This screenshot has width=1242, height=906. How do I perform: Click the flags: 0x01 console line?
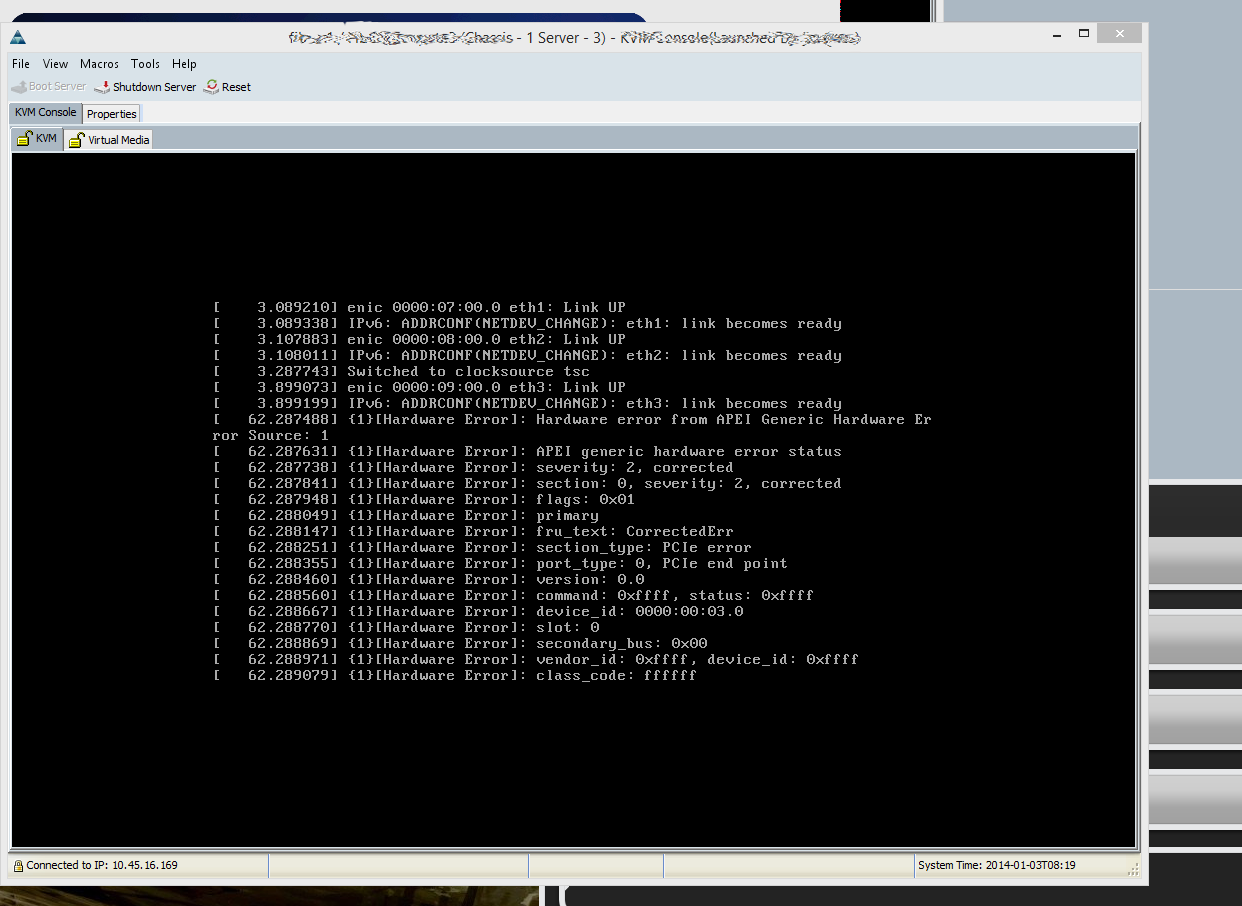[x=424, y=499]
